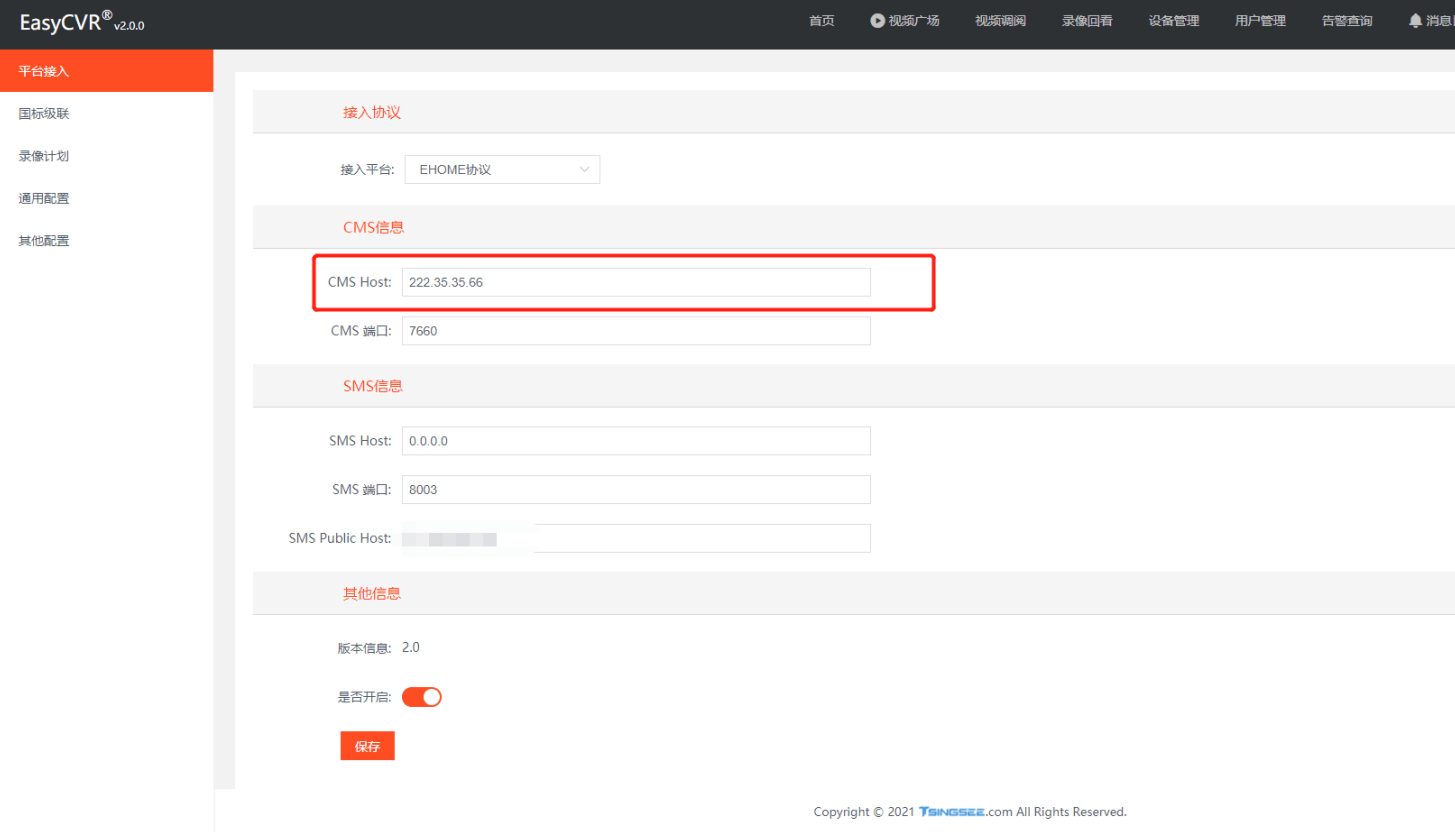Viewport: 1455px width, 832px height.
Task: Click the chevron arrow in EHOME协议 dropdown
Action: tap(585, 170)
